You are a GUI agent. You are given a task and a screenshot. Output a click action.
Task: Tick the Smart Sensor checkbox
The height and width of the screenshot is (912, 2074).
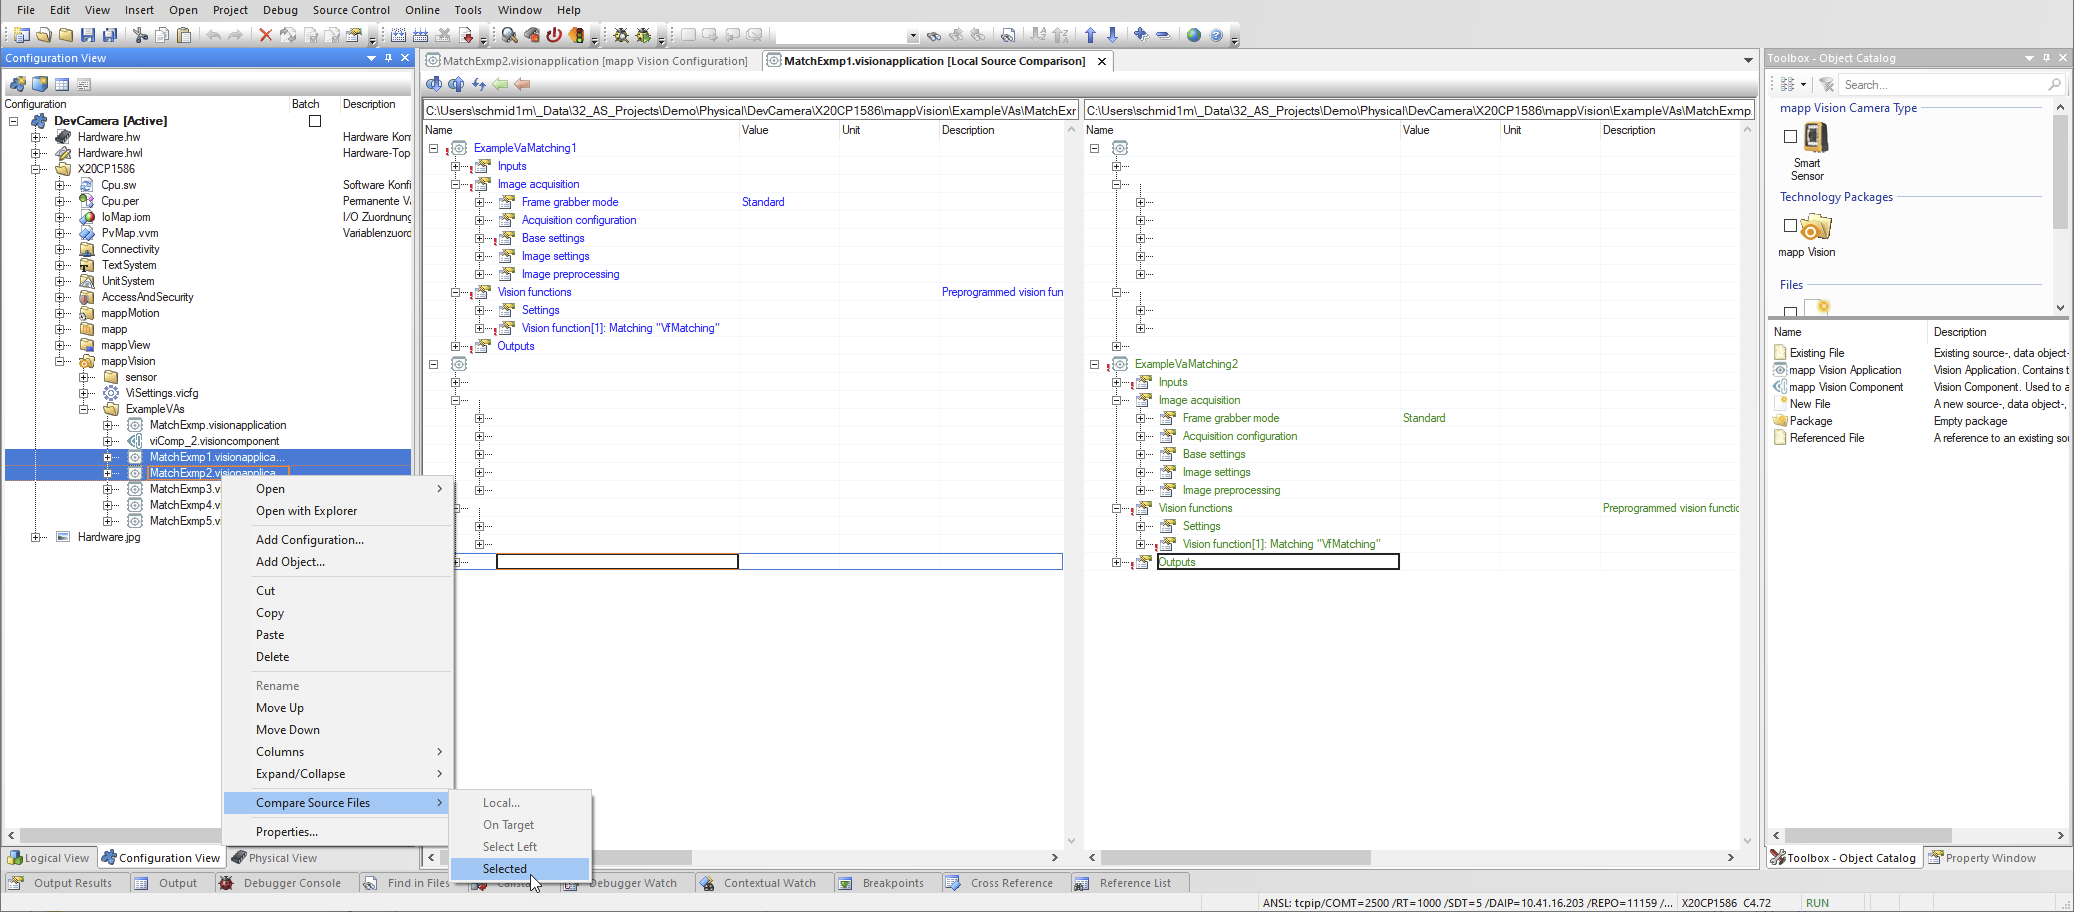(1790, 136)
